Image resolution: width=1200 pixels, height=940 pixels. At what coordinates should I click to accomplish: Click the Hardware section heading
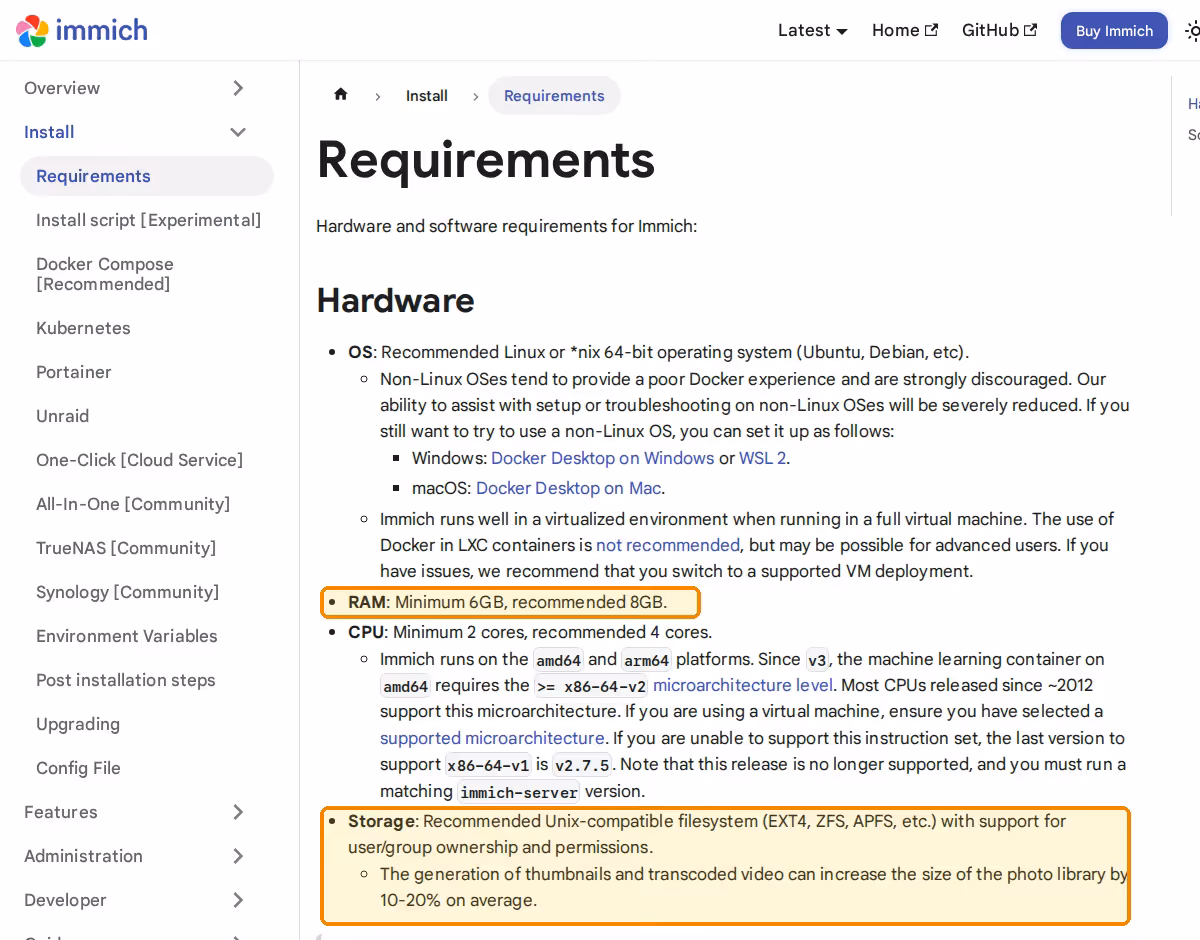(396, 300)
